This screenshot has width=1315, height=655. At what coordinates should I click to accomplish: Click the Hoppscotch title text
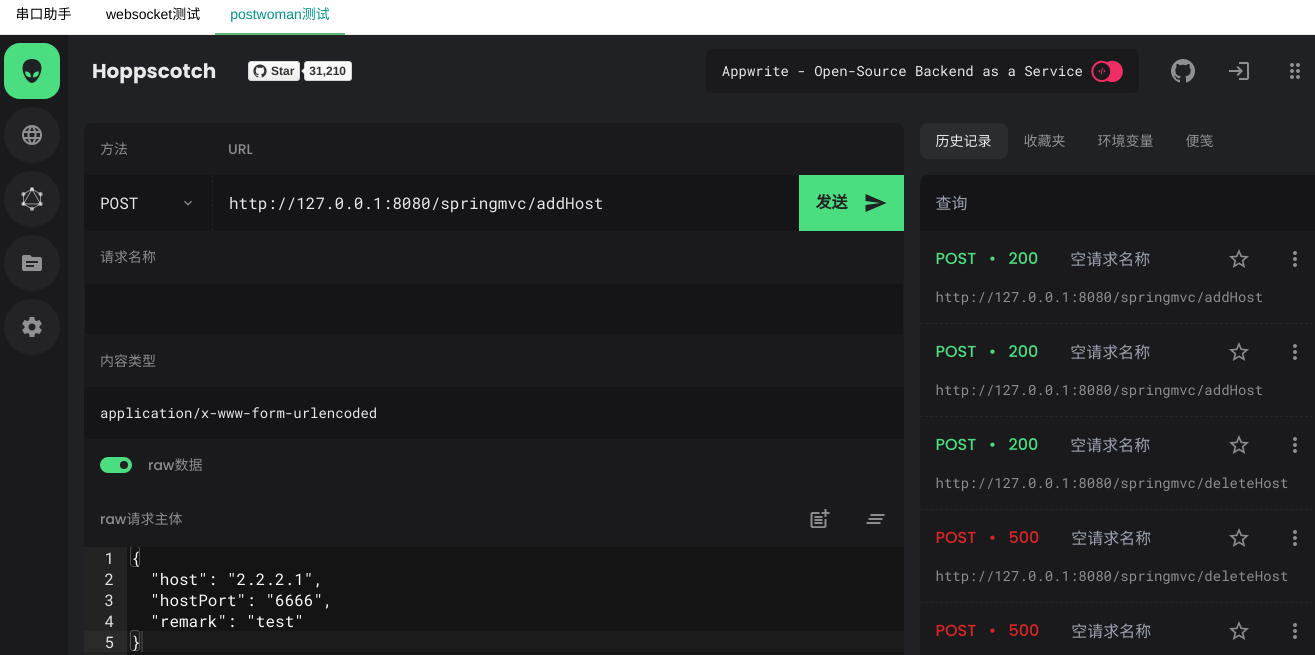[x=154, y=71]
